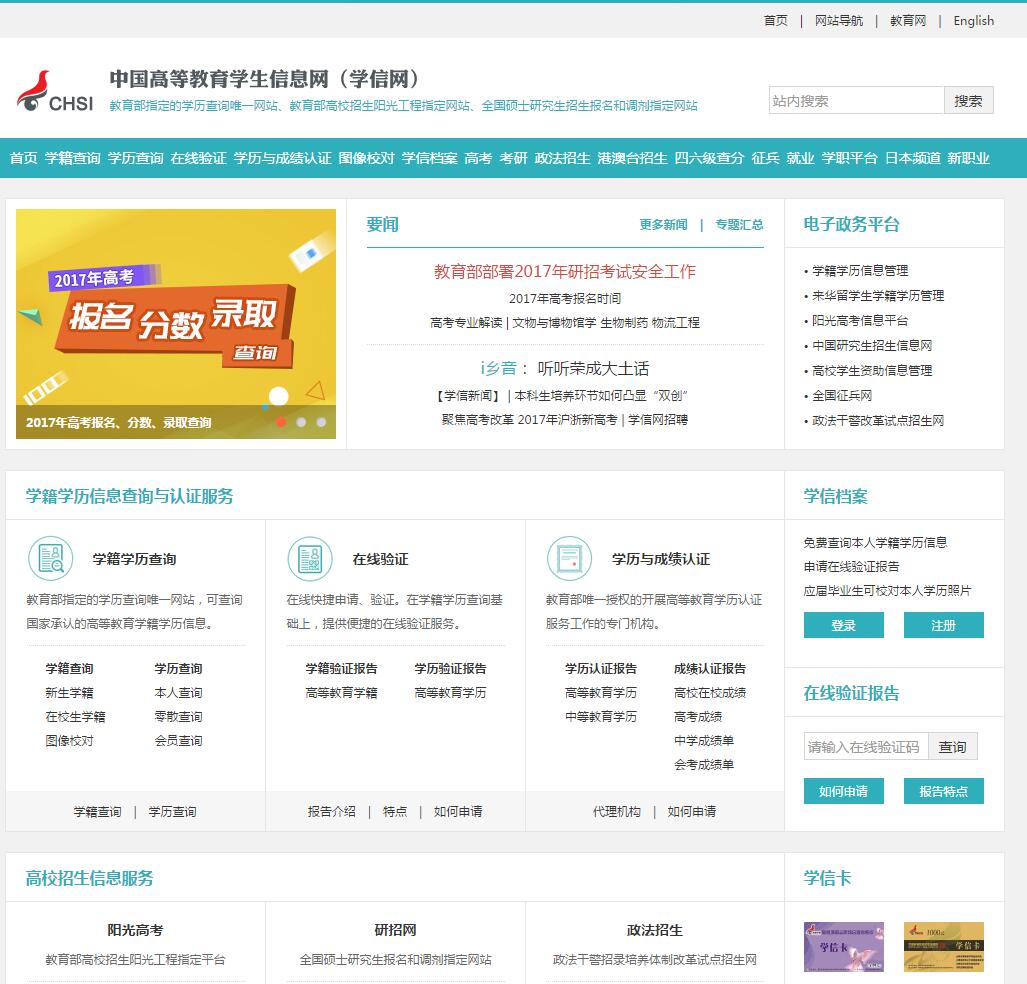Click the 注册 button
This screenshot has width=1027, height=984.
943,625
